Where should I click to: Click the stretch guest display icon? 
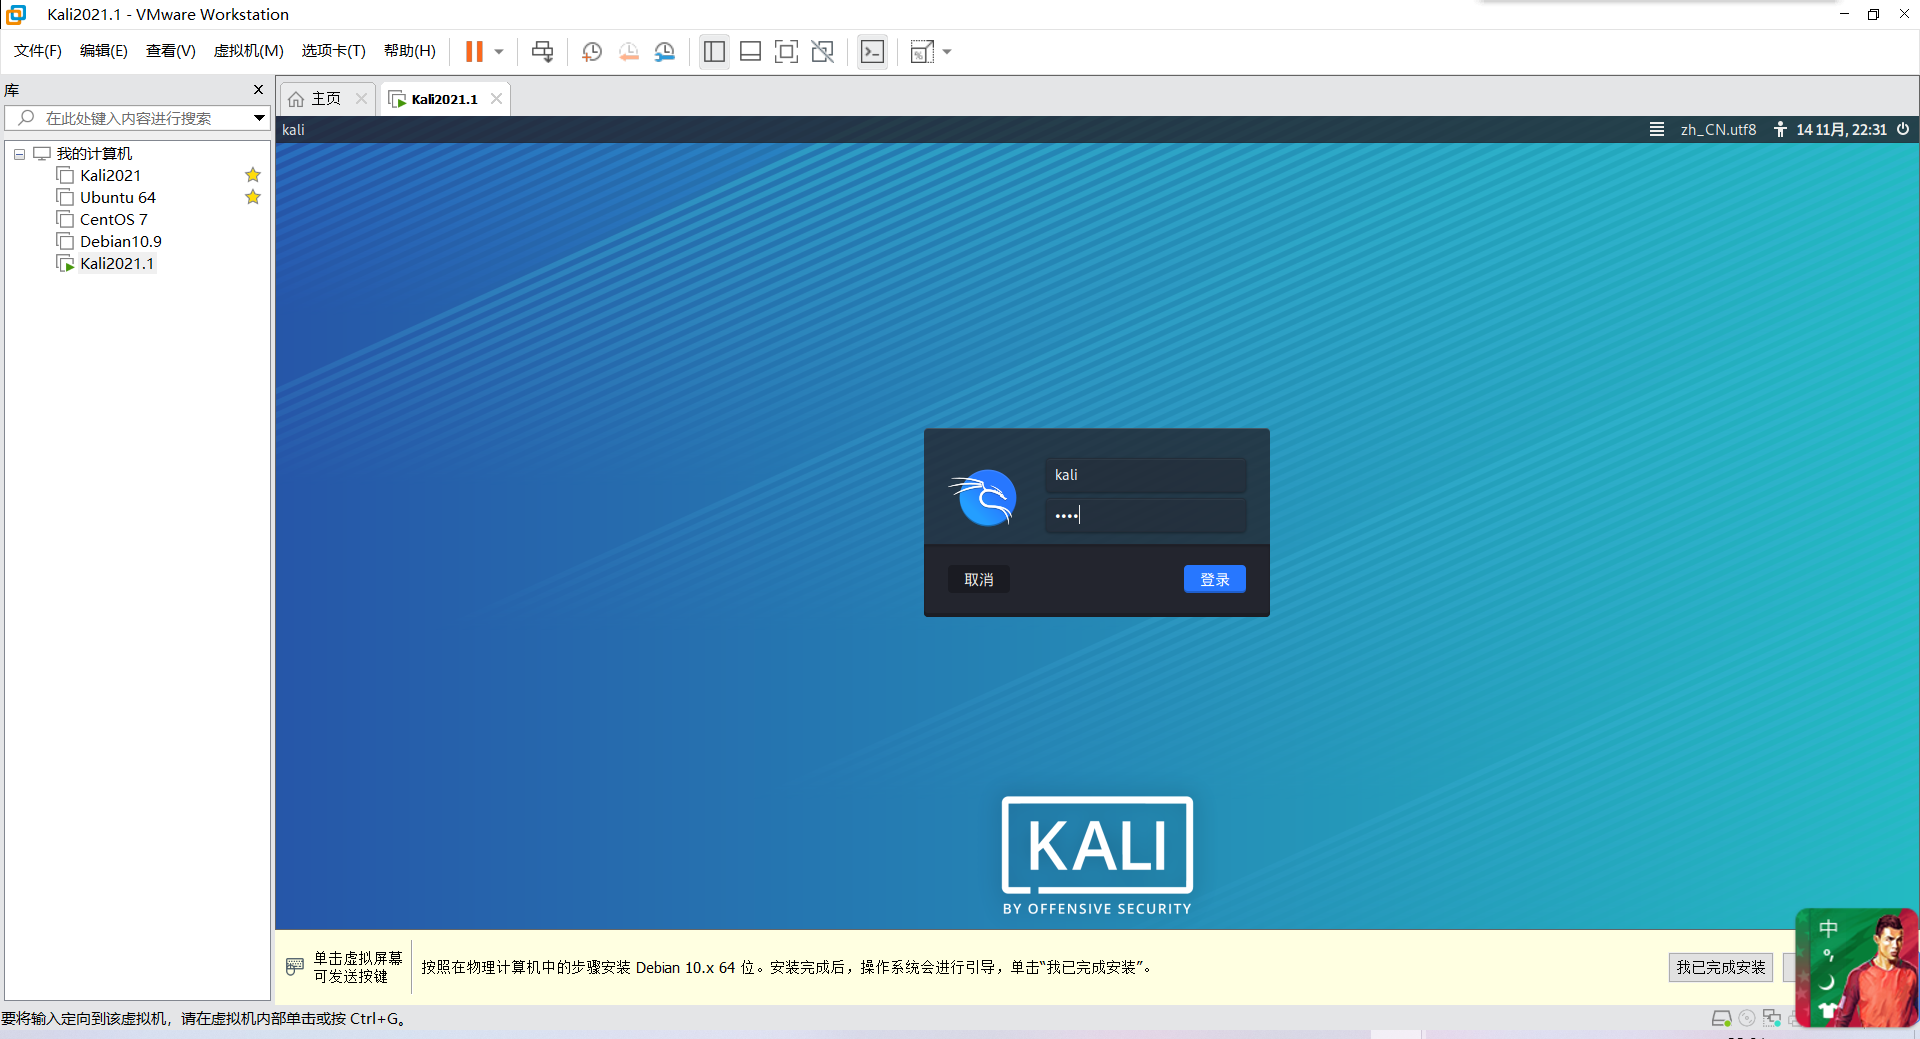(x=922, y=51)
